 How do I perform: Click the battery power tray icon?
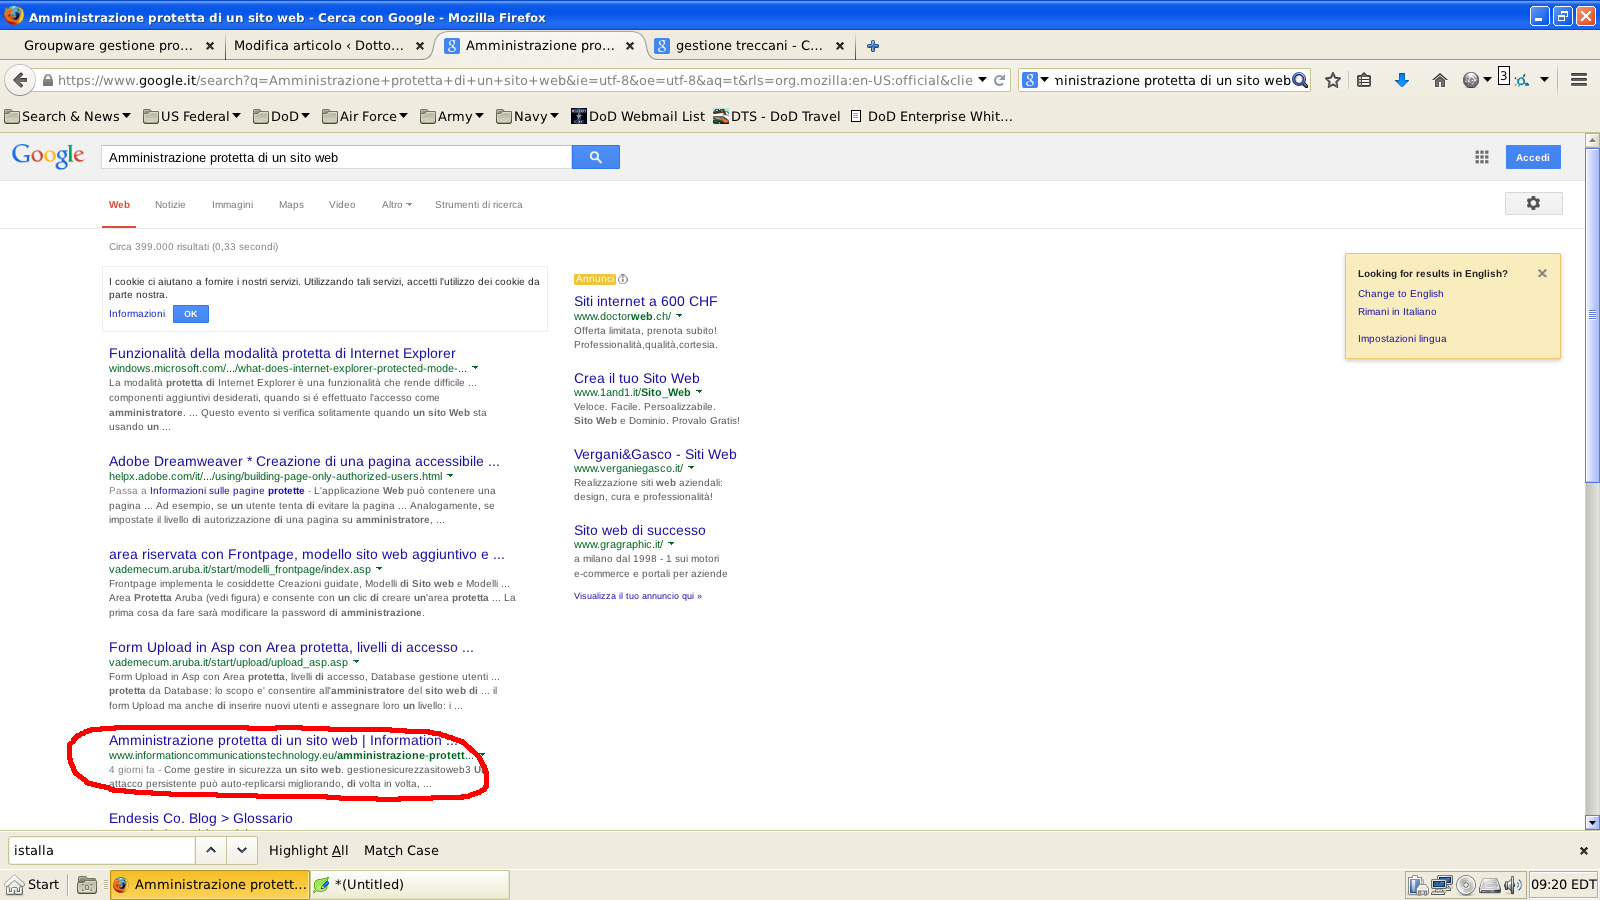1417,884
